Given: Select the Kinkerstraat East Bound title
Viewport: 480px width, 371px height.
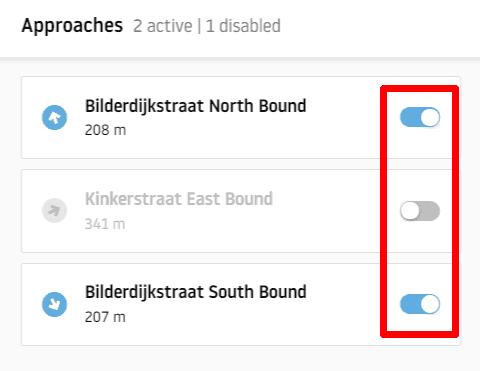Looking at the screenshot, I should coord(179,199).
